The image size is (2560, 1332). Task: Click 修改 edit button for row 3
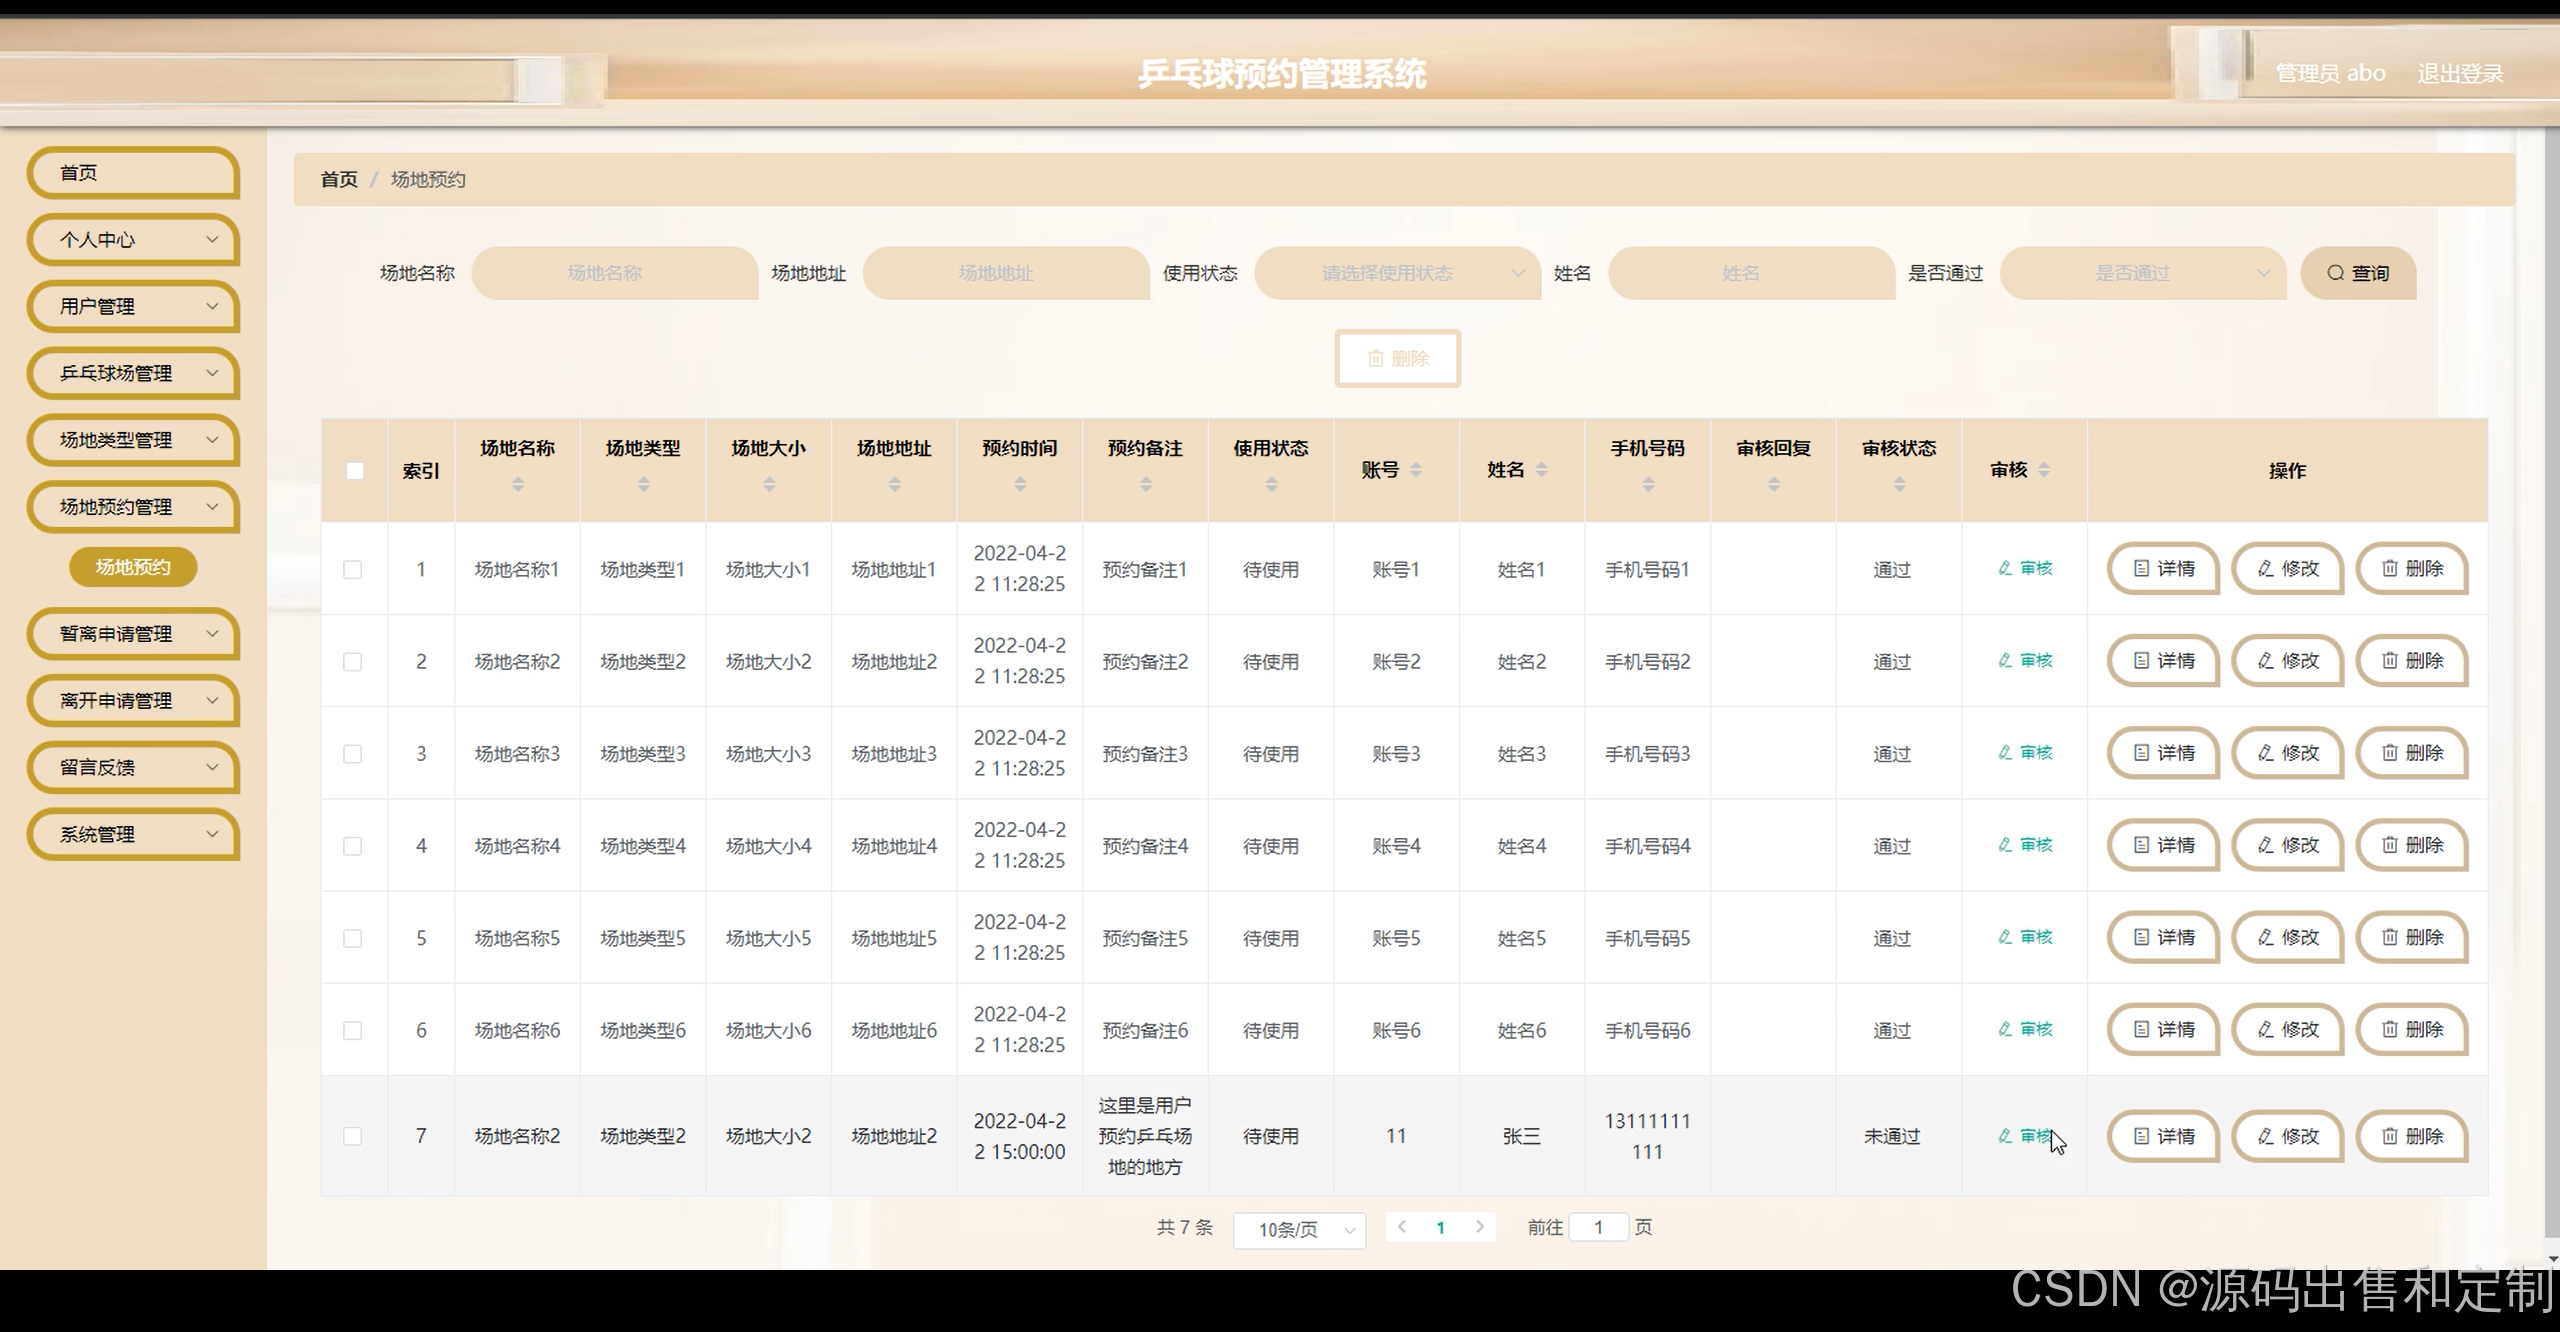[x=2288, y=753]
